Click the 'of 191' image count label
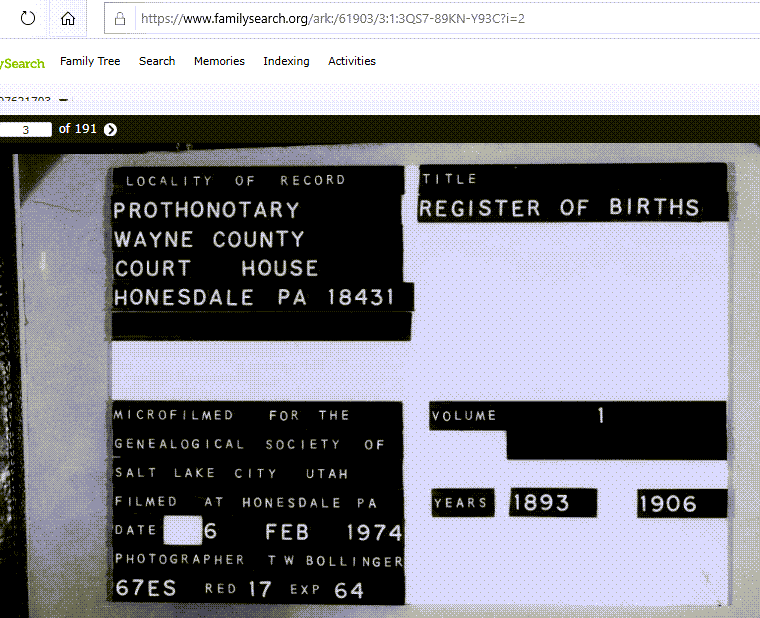The width and height of the screenshot is (760, 618). coord(78,129)
